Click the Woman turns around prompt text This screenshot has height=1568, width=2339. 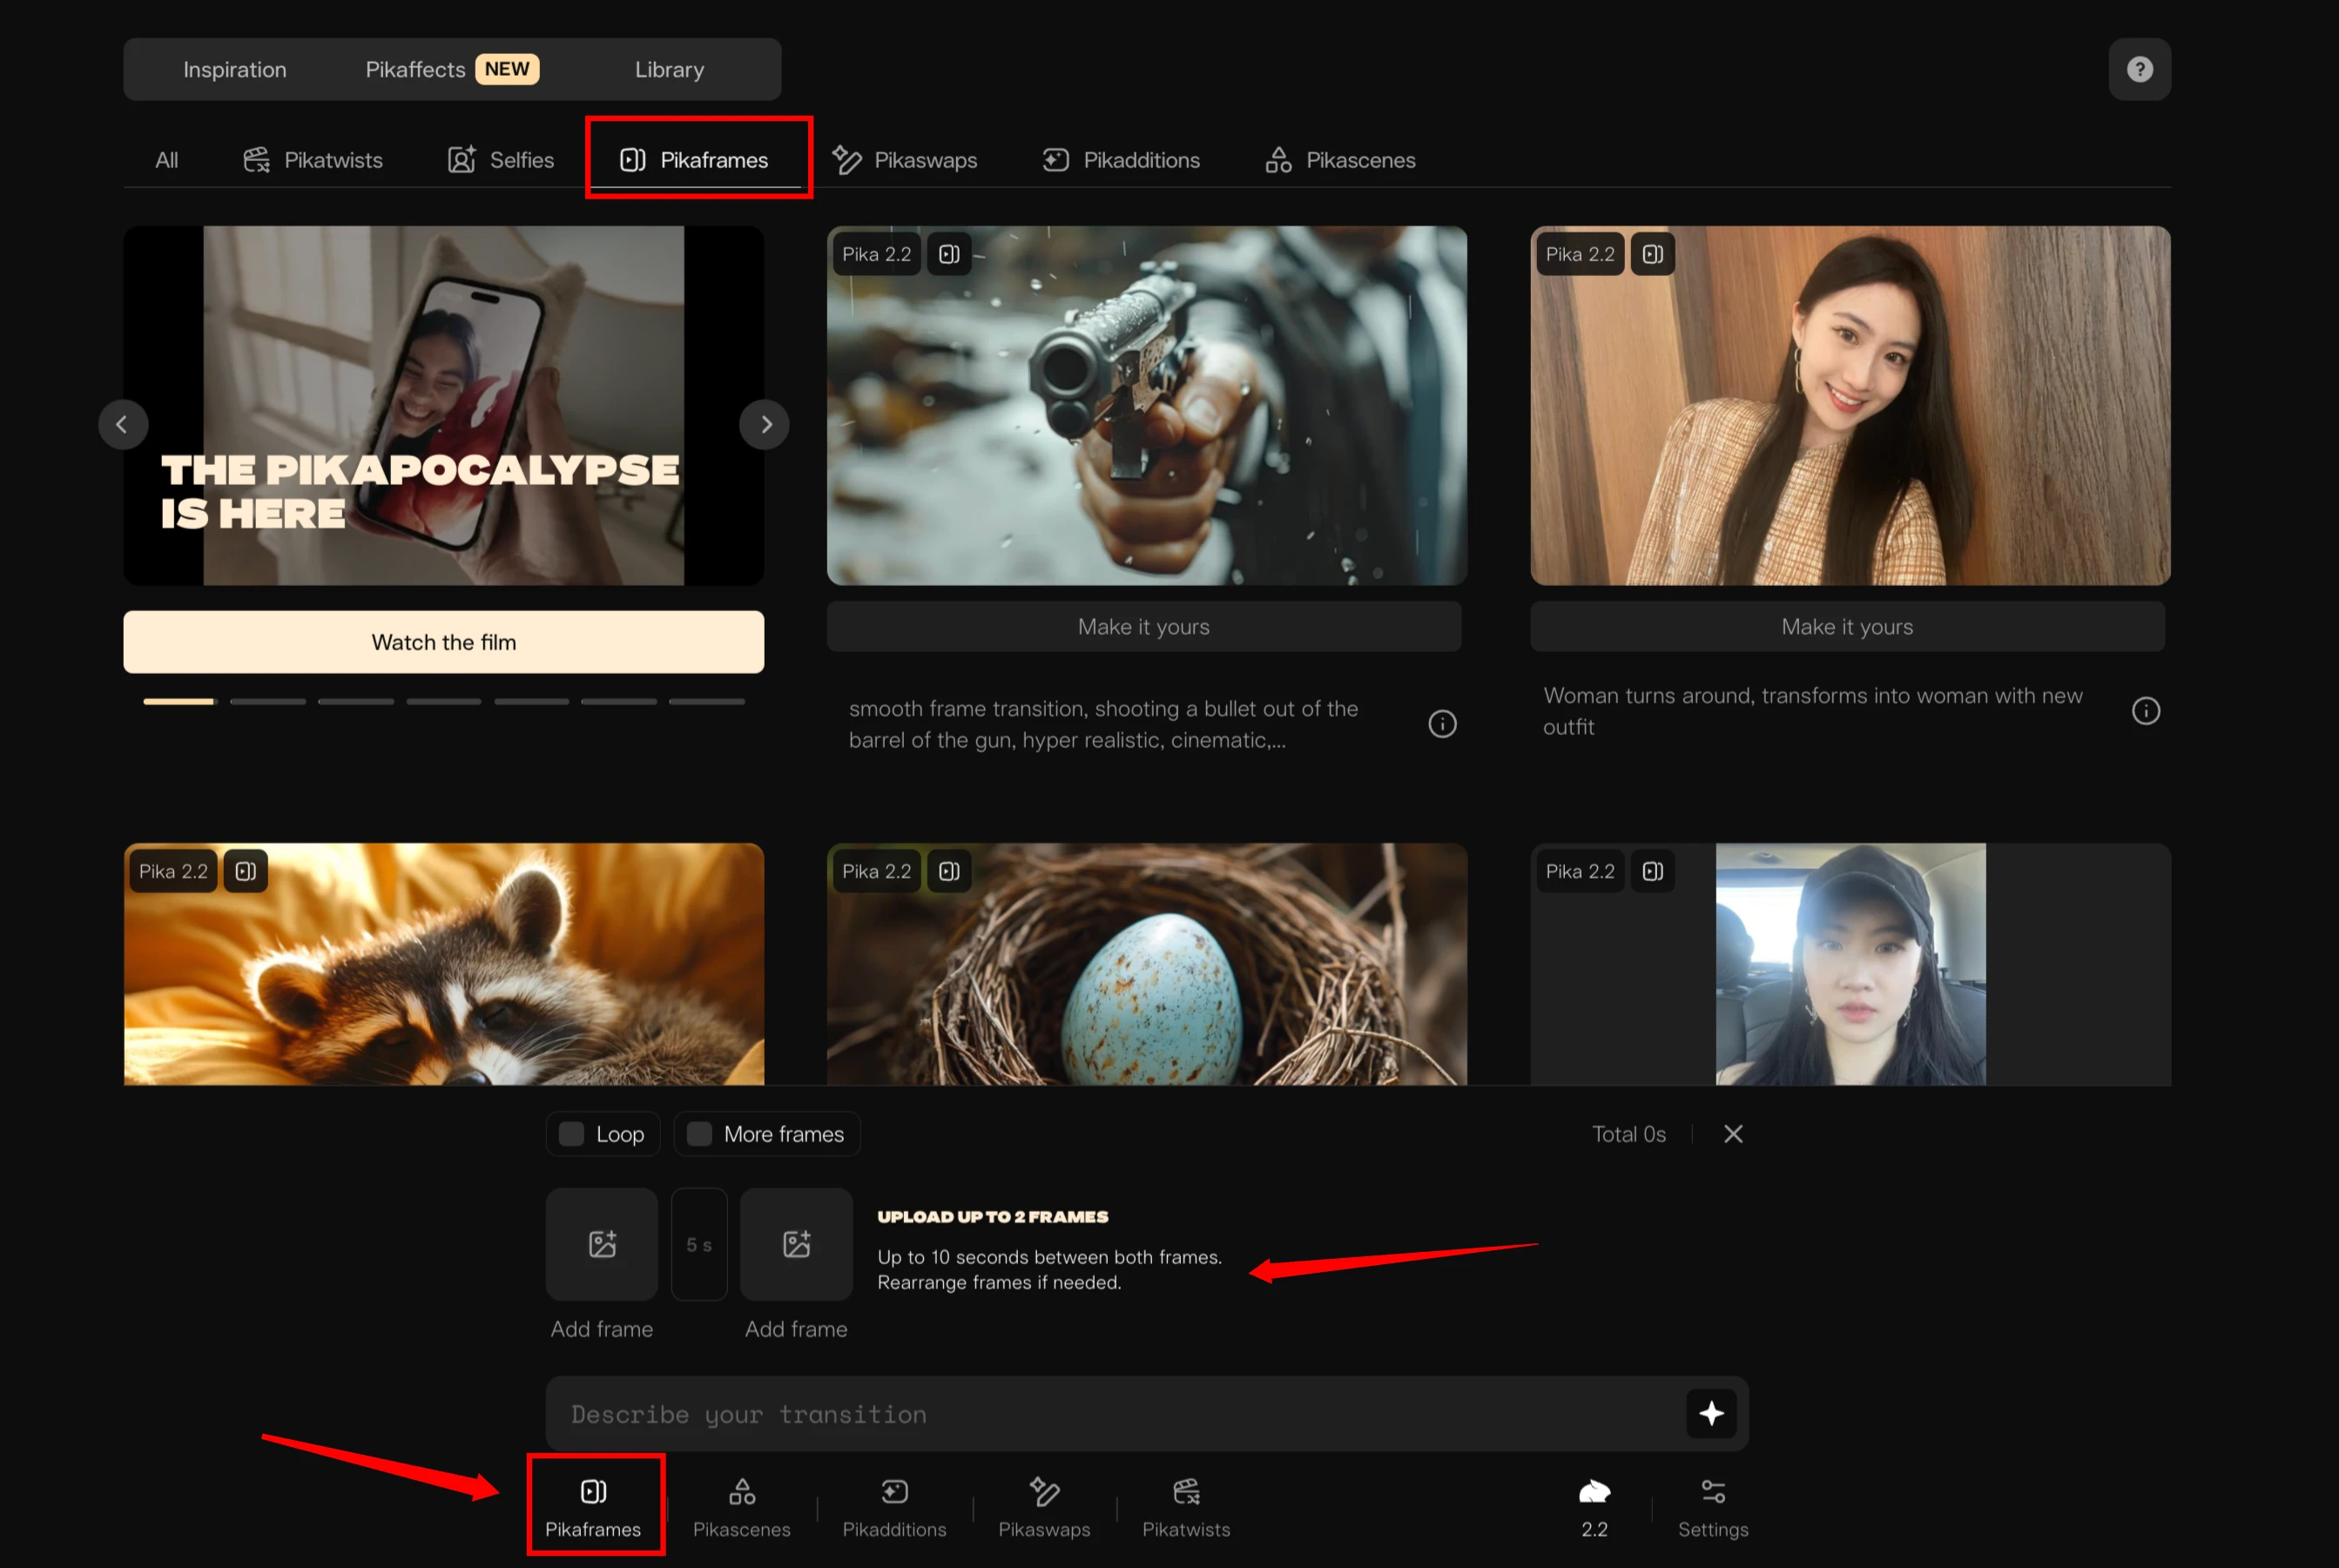[1812, 711]
